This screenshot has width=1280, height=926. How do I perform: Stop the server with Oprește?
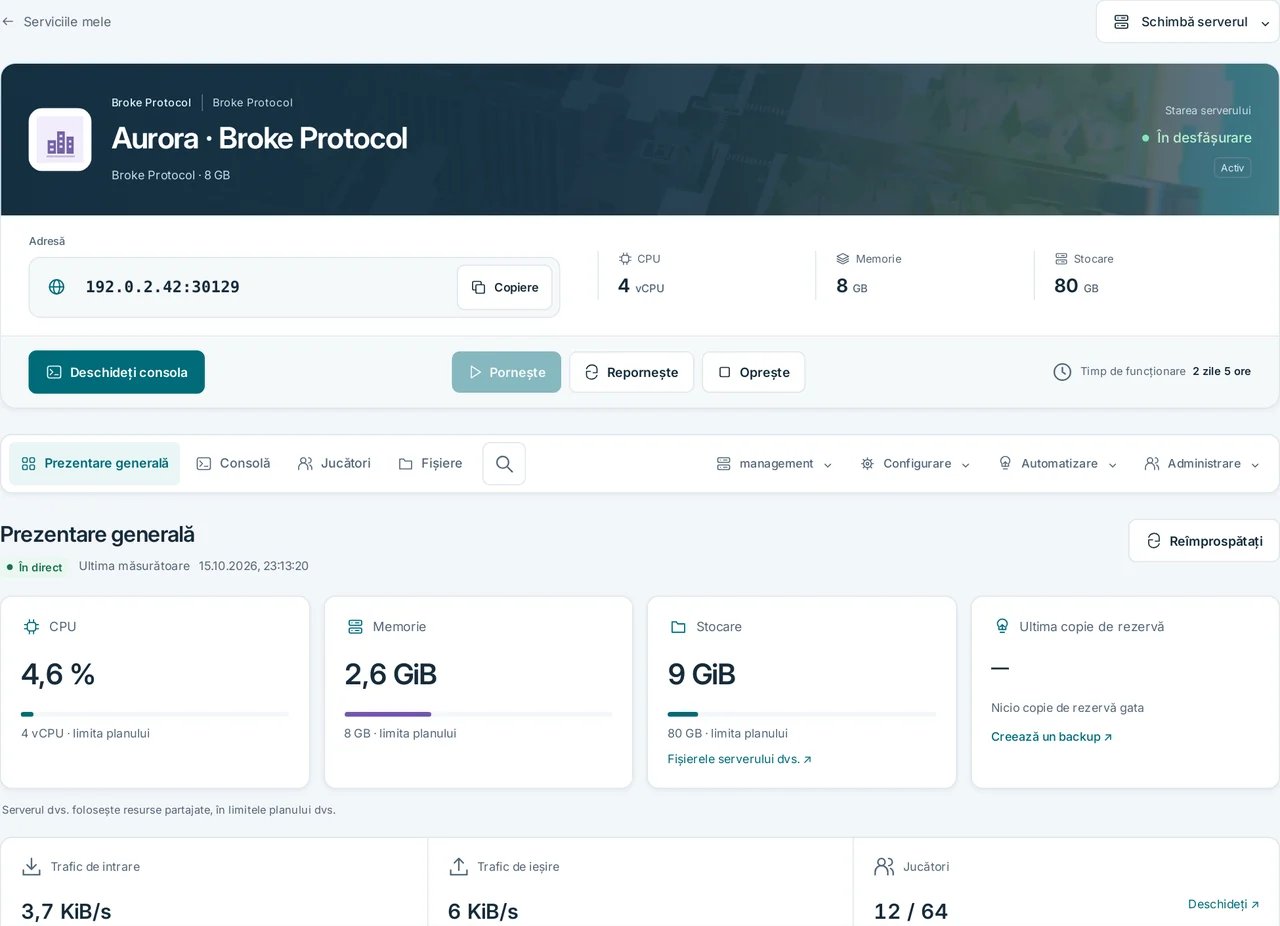click(753, 372)
